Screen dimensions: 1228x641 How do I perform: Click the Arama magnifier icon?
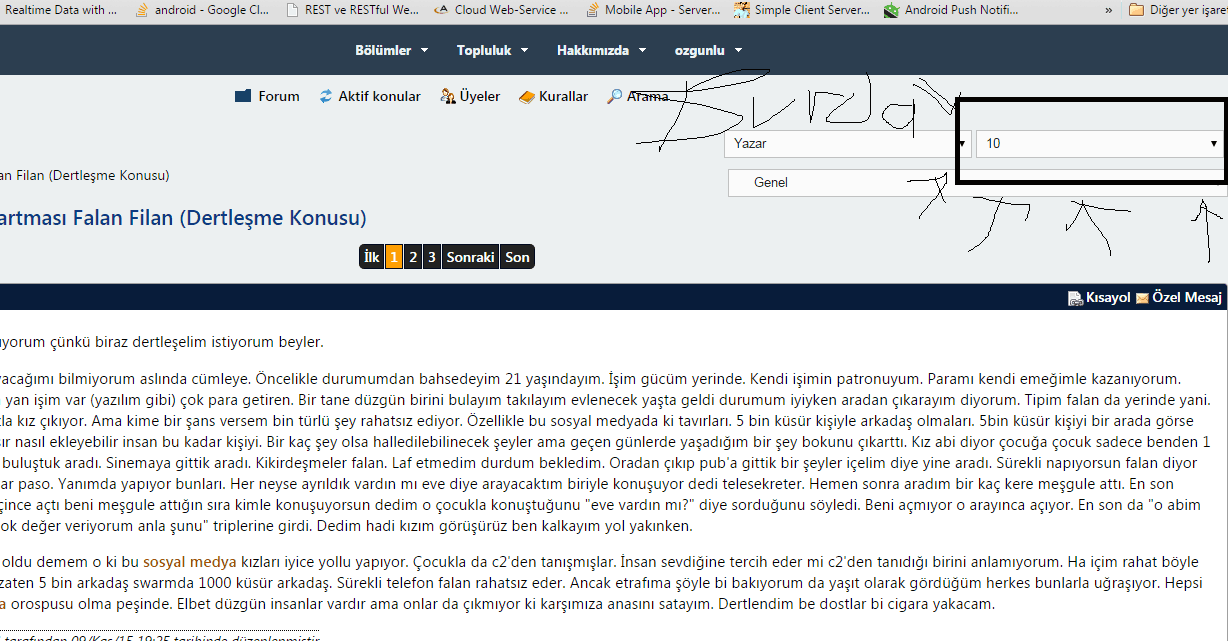pos(614,97)
